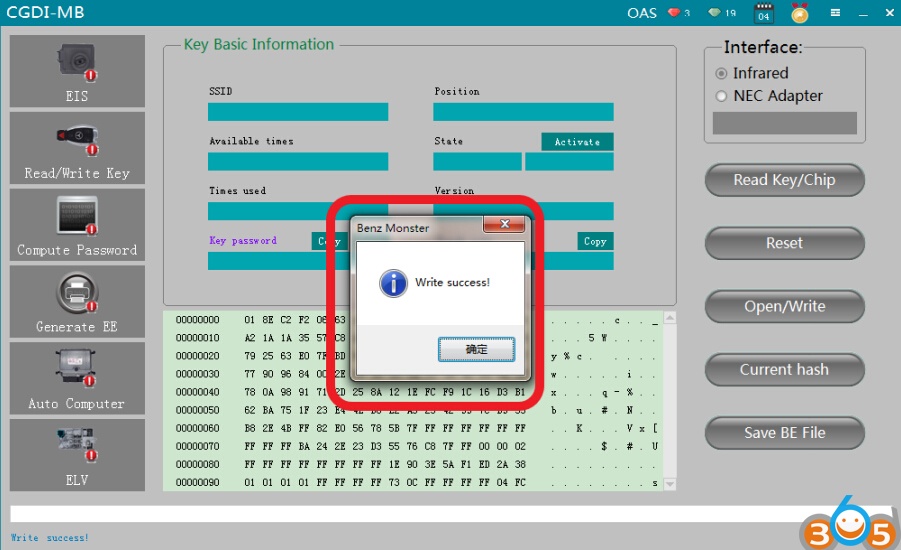
Task: Click the gold medal icon
Action: 799,13
